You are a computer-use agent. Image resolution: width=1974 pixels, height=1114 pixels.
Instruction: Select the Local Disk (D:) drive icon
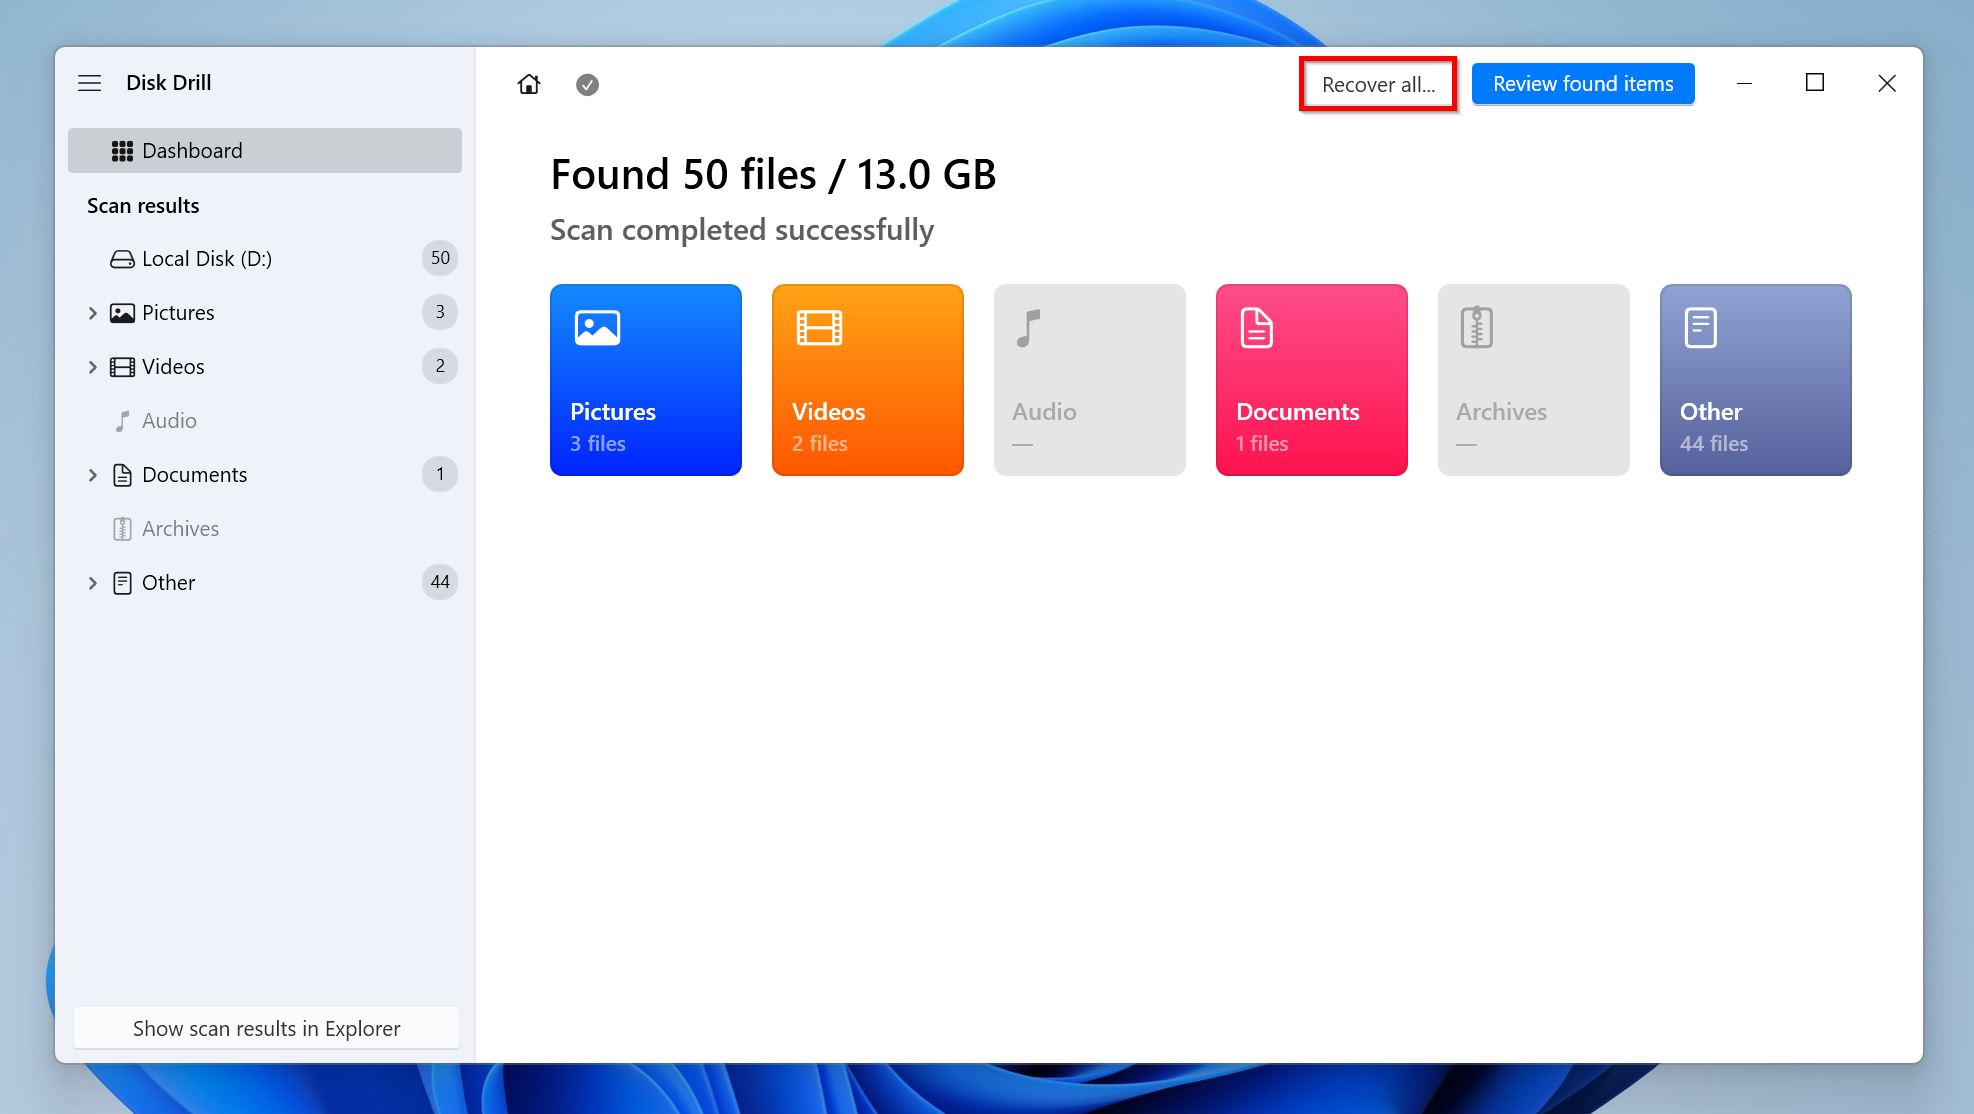click(121, 258)
